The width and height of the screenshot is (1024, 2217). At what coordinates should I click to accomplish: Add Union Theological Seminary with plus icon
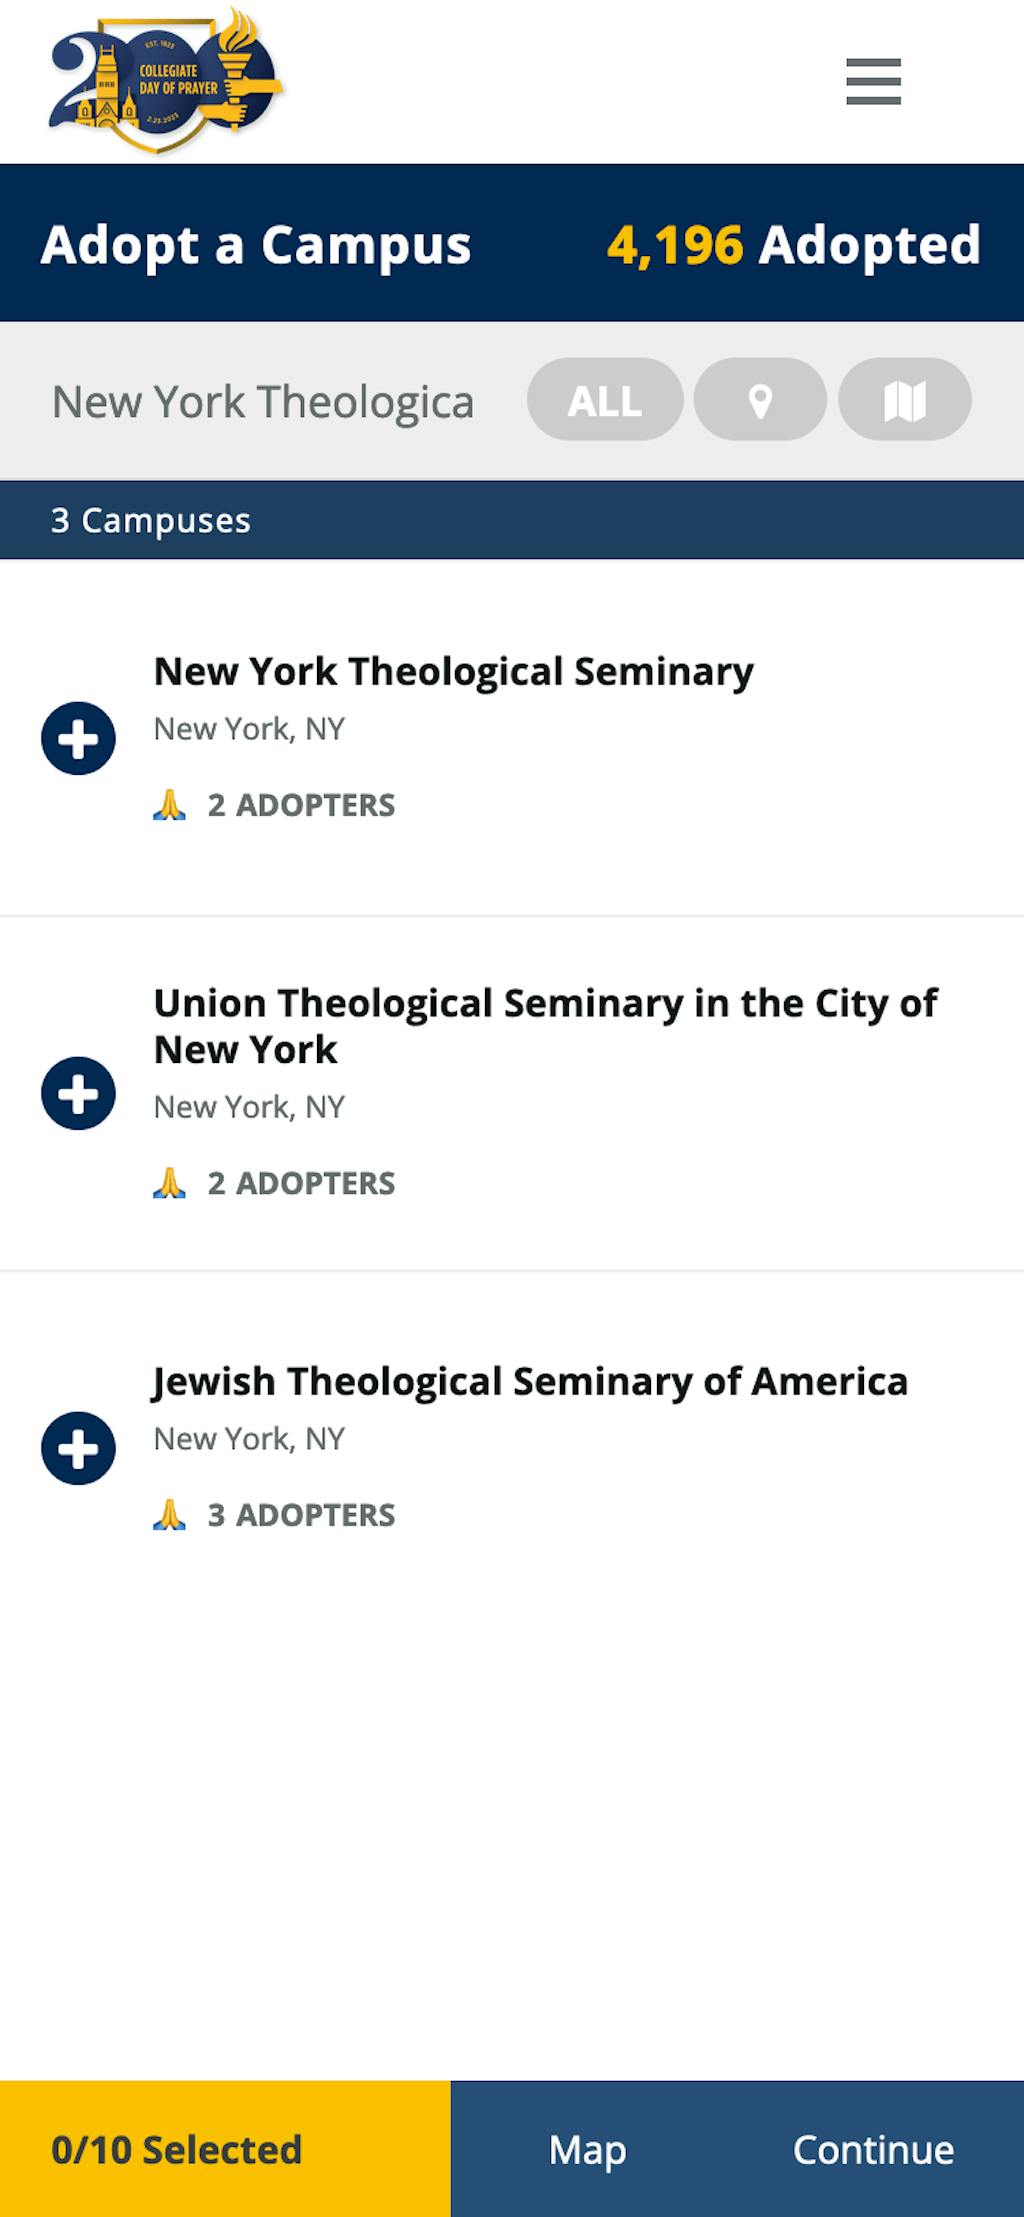click(78, 1093)
